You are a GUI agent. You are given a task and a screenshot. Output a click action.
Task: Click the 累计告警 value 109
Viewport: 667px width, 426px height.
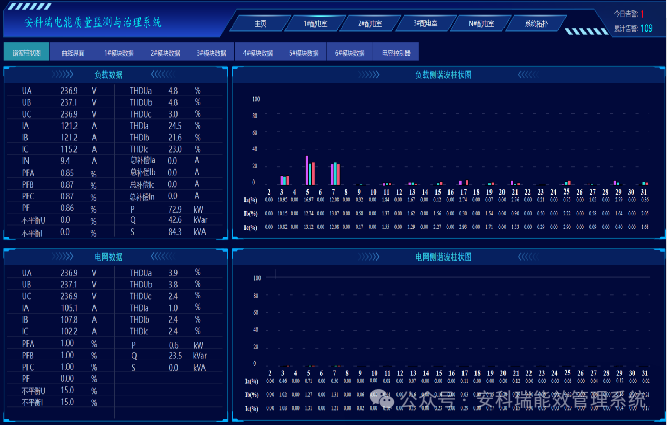[x=646, y=29]
